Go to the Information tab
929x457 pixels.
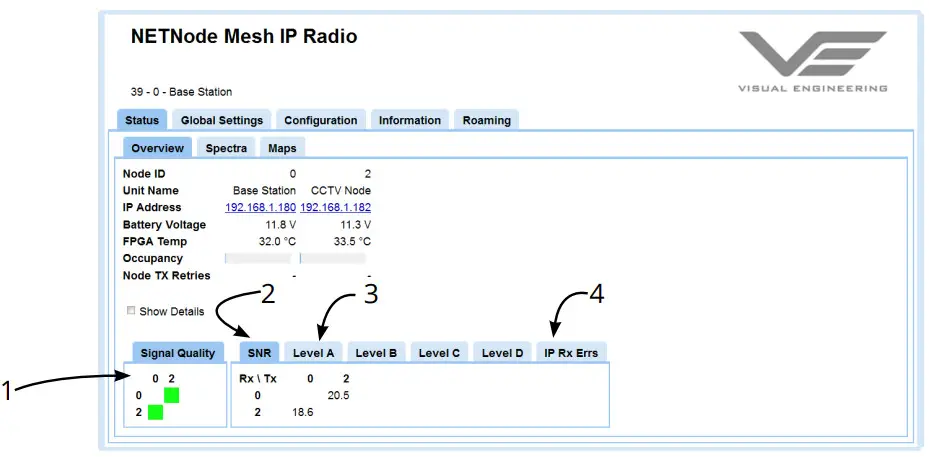click(x=410, y=120)
